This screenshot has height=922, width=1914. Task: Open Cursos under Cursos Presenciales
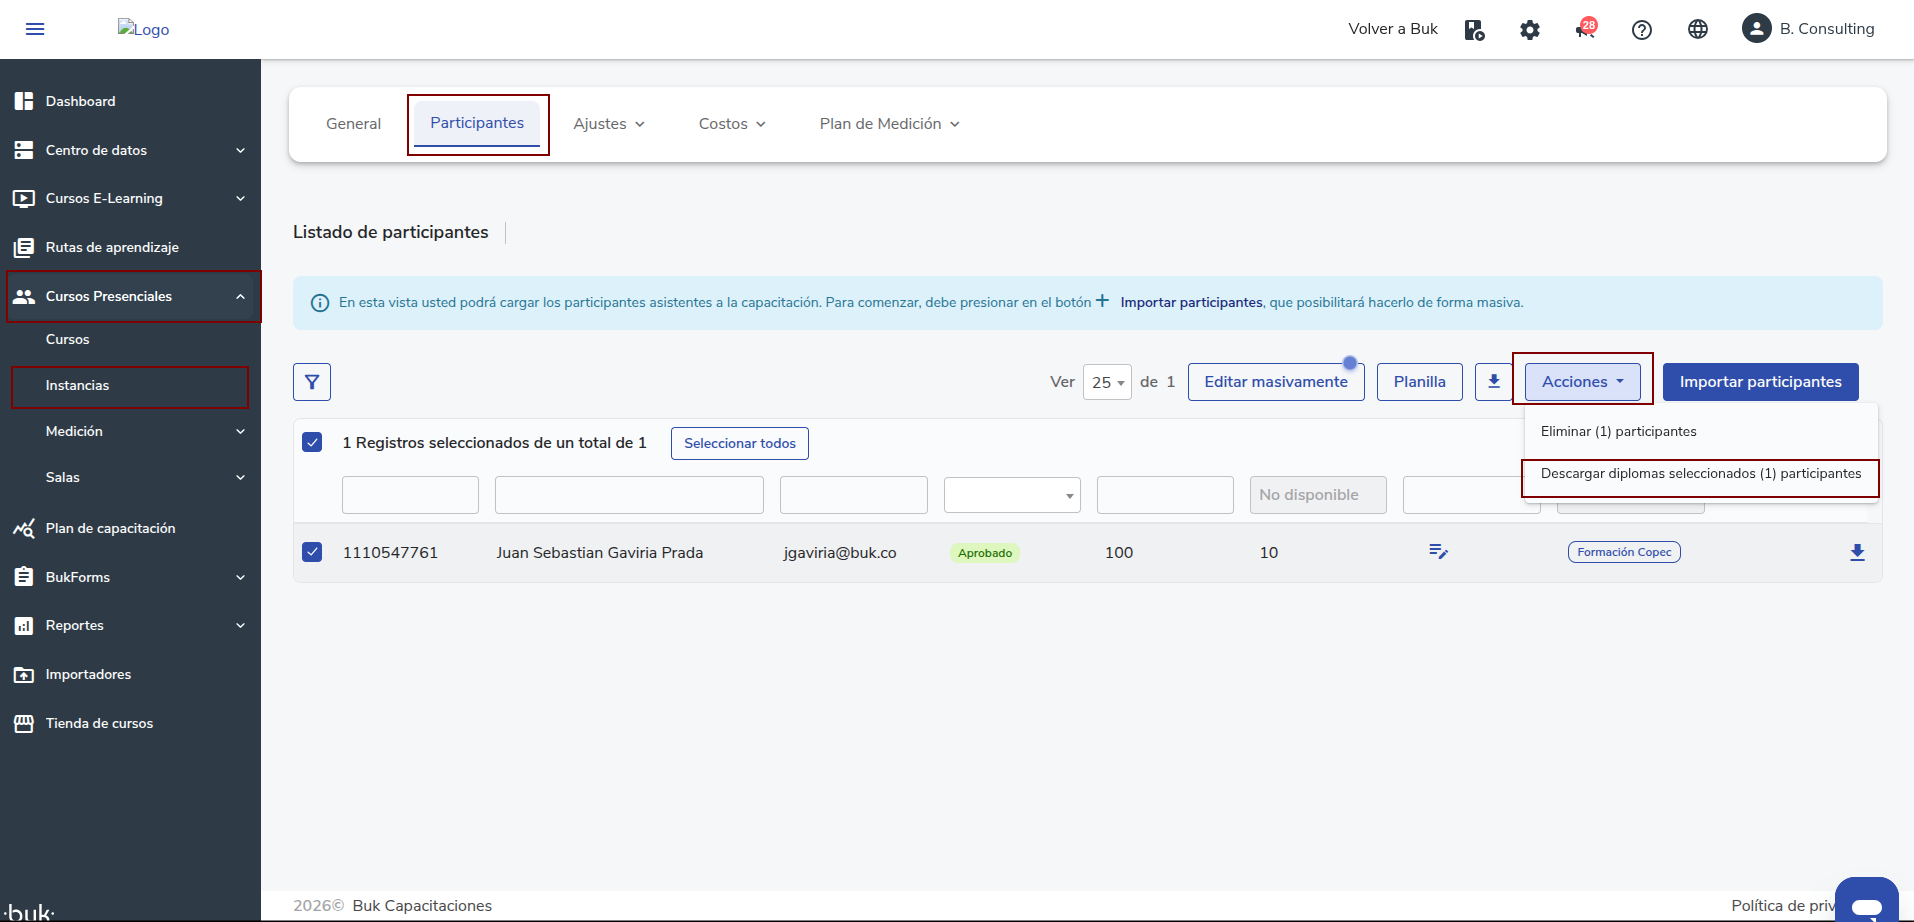tap(68, 340)
